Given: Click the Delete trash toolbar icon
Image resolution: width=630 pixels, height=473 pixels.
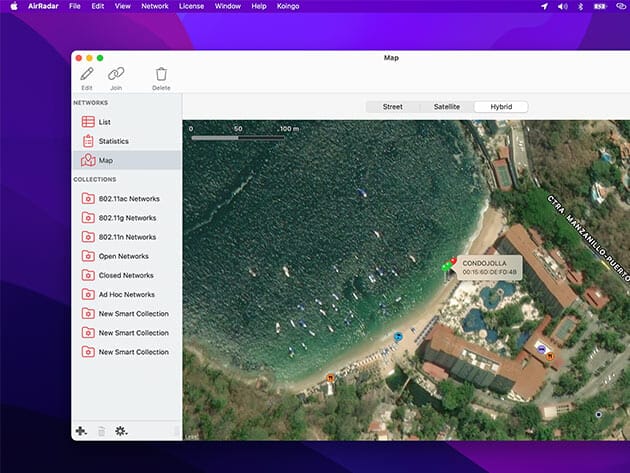Looking at the screenshot, I should point(161,74).
